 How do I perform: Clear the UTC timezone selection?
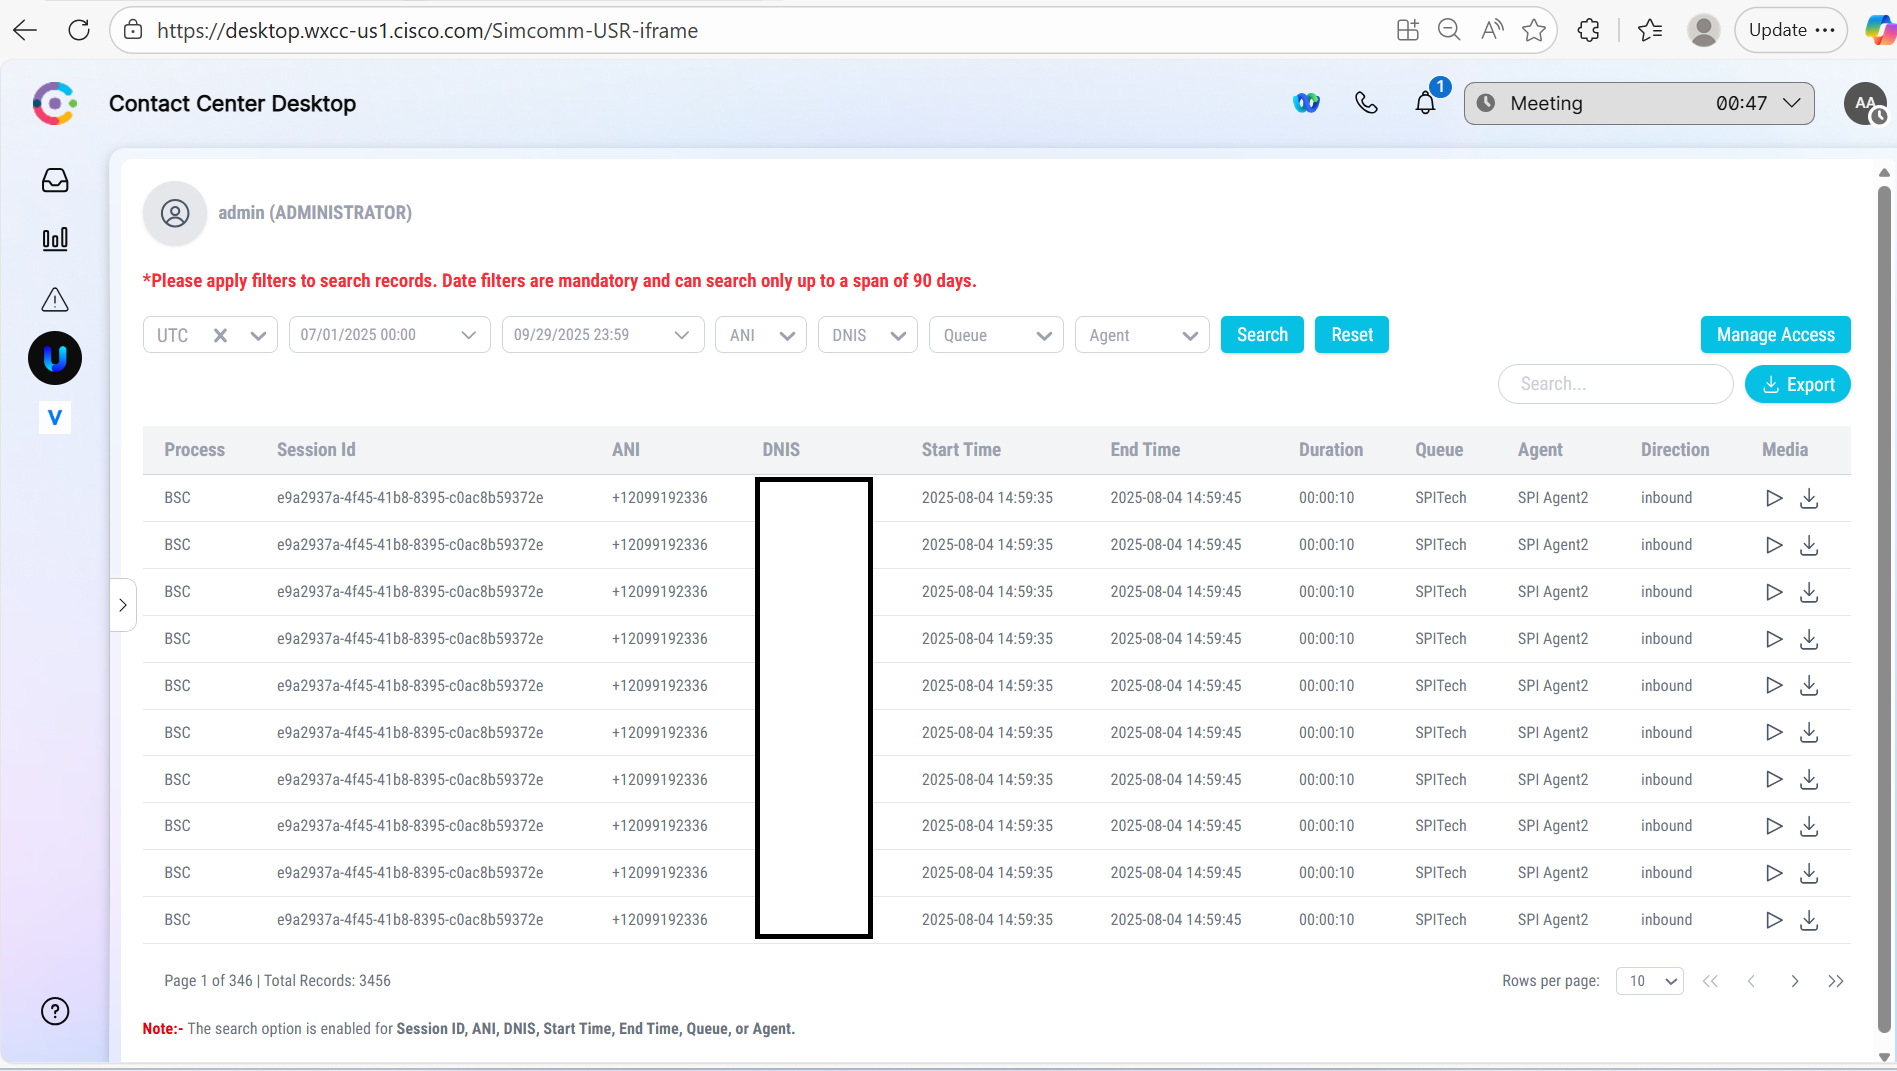coord(220,335)
